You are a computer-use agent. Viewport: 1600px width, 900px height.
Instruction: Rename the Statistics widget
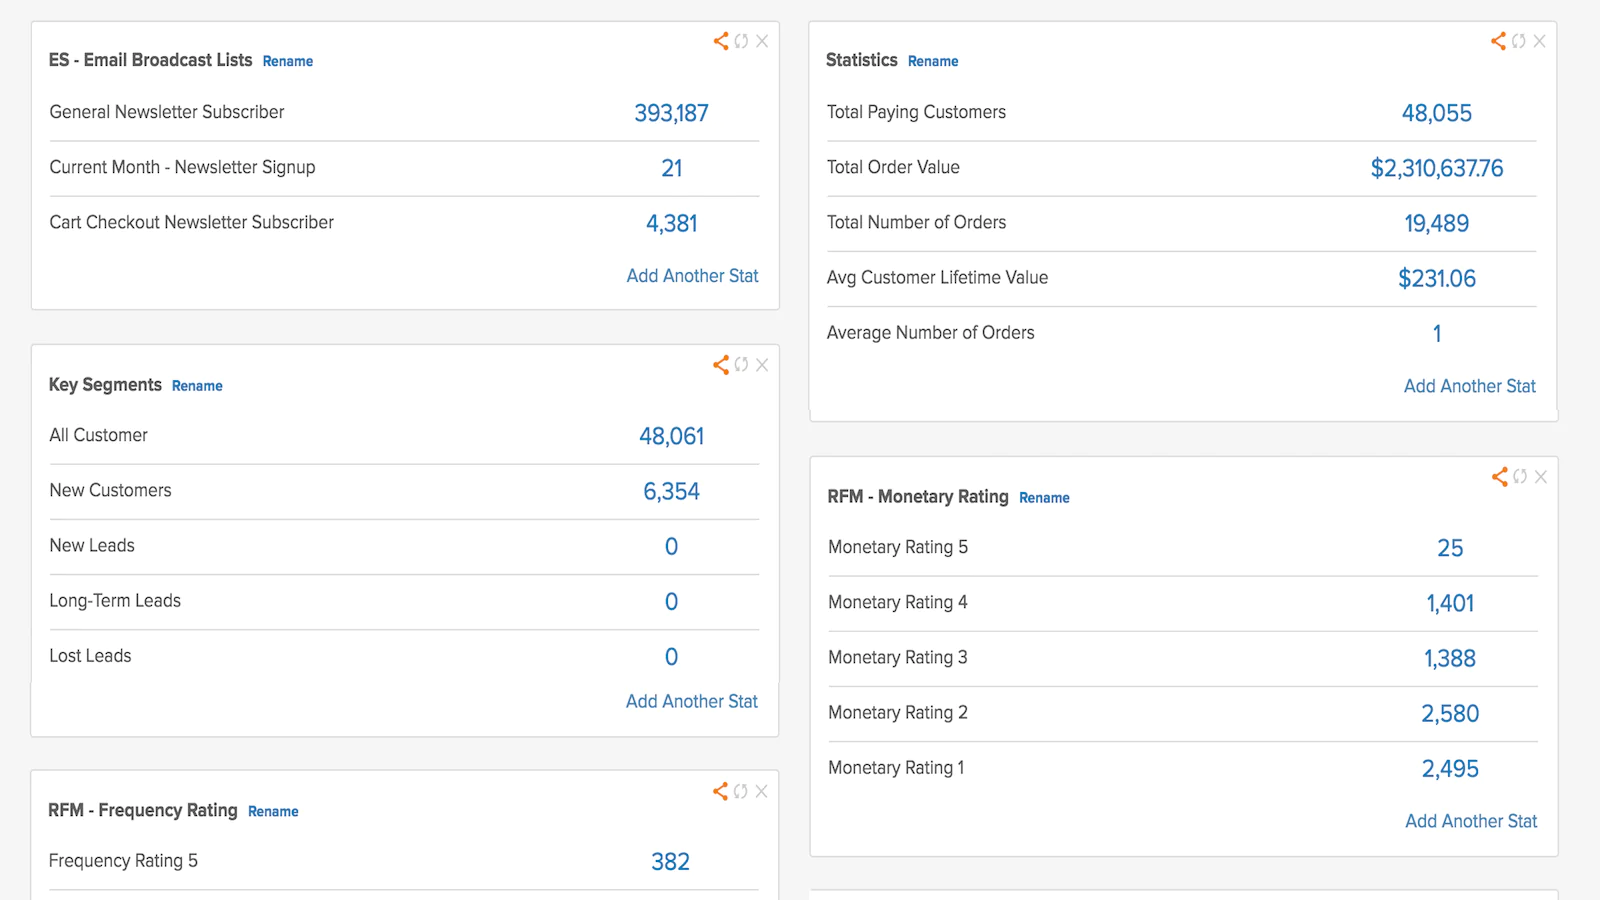coord(933,61)
